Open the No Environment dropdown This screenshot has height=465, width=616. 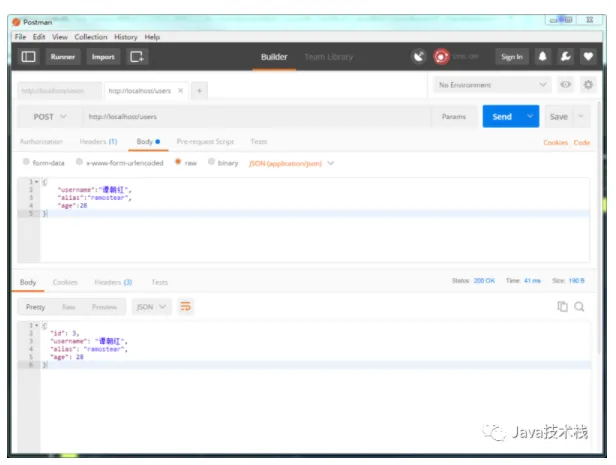(x=492, y=85)
